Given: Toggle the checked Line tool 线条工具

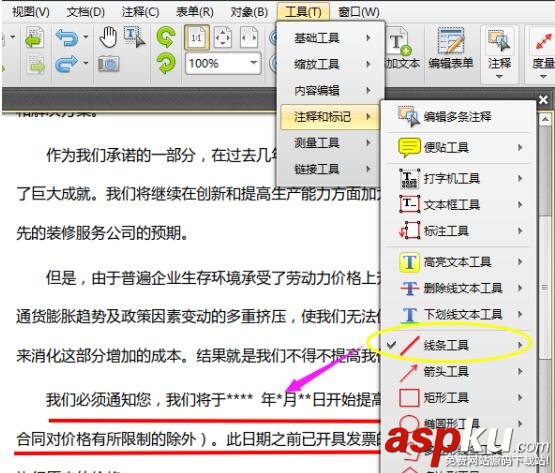Looking at the screenshot, I should (459, 345).
